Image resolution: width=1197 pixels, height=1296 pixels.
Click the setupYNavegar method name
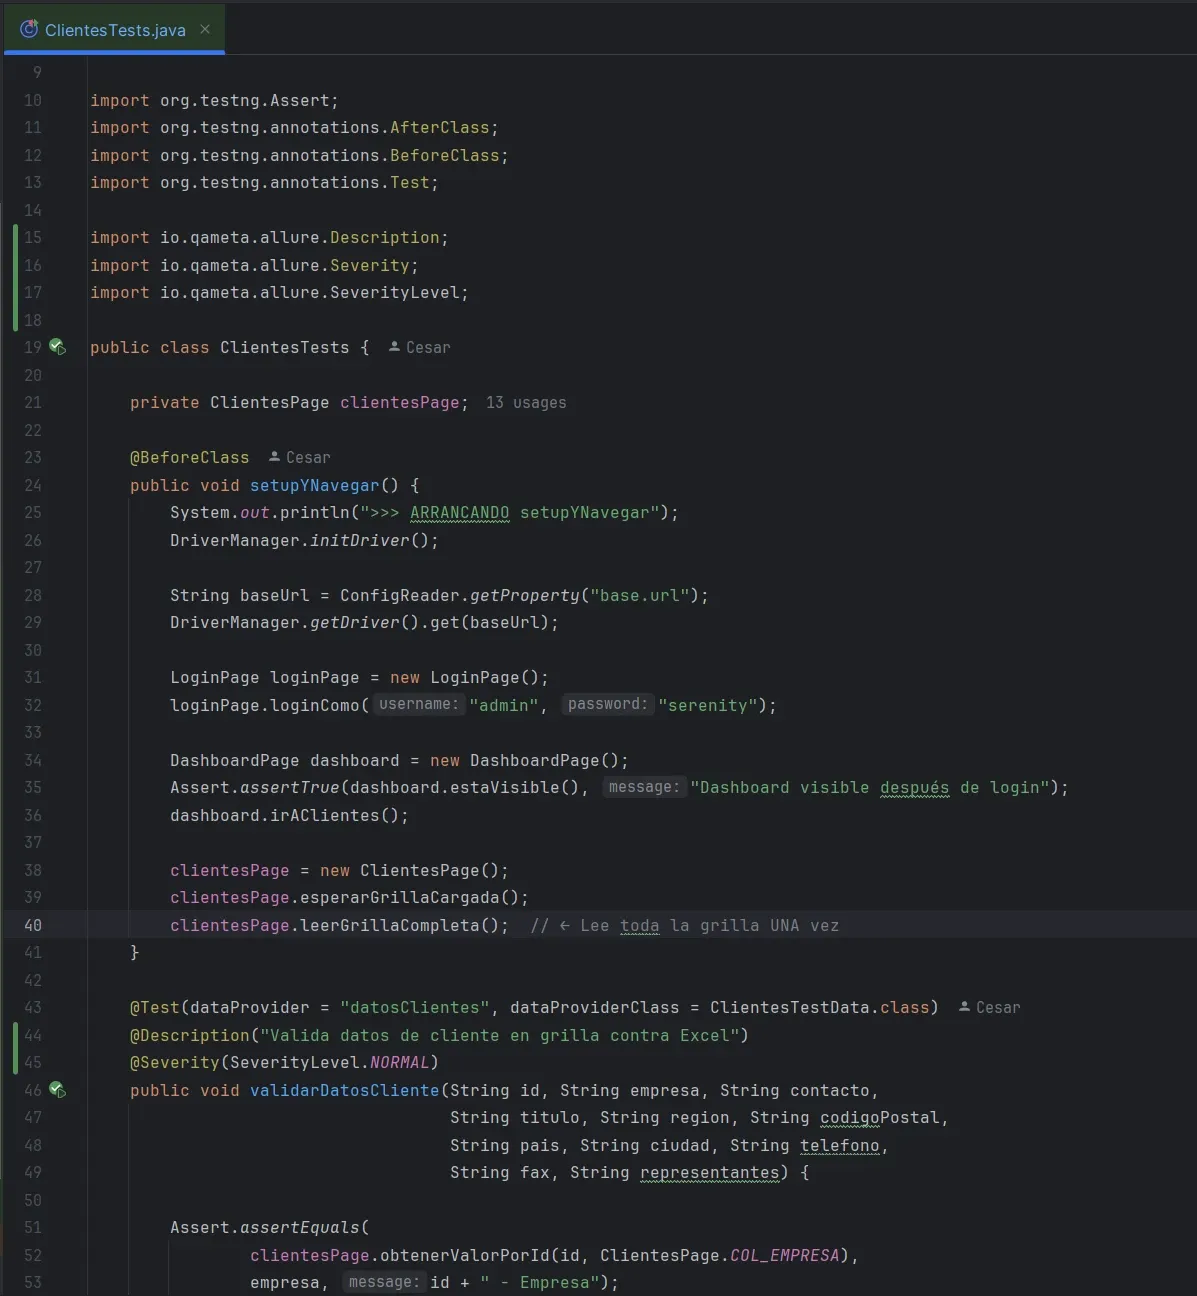(x=313, y=485)
